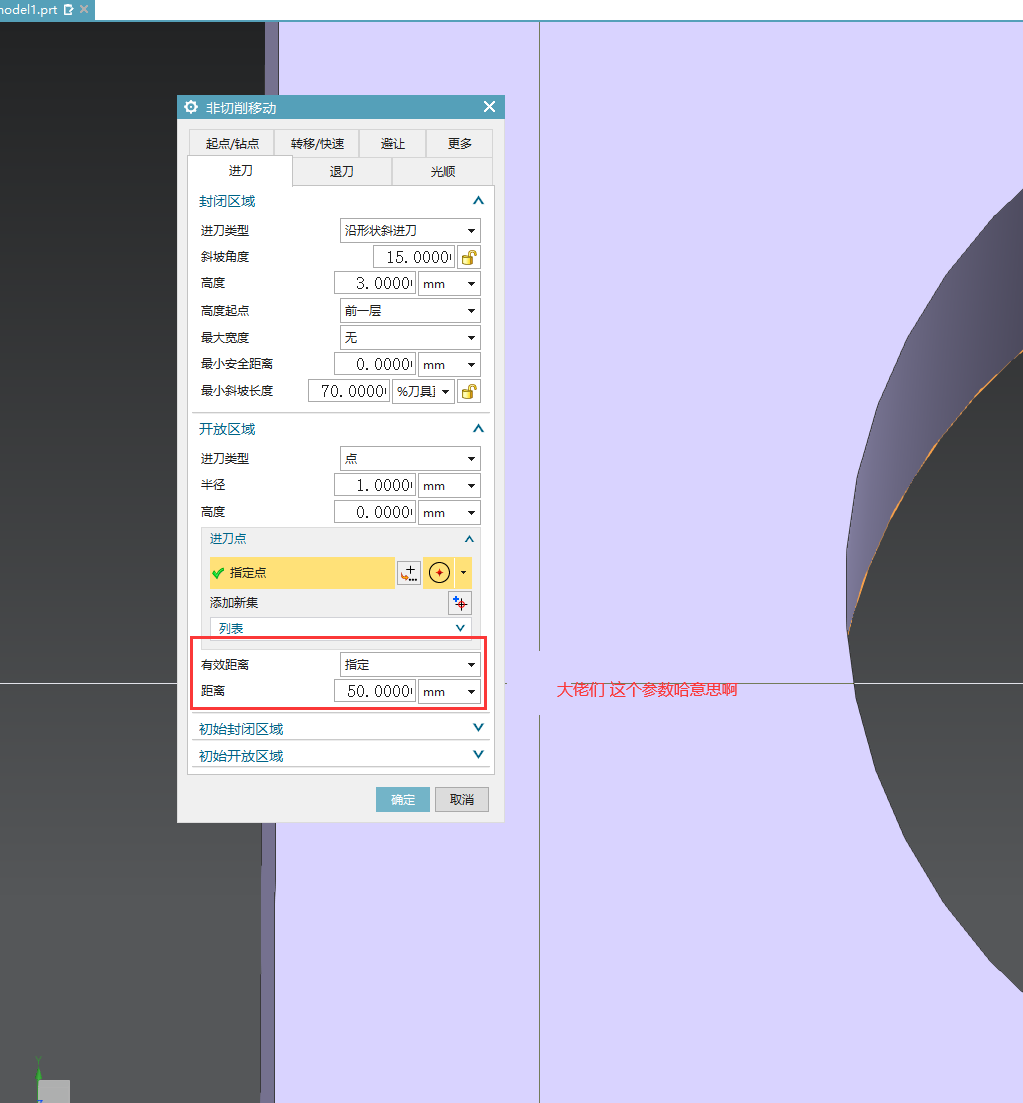Open unit dropdown for 最小安全距离

tap(449, 364)
